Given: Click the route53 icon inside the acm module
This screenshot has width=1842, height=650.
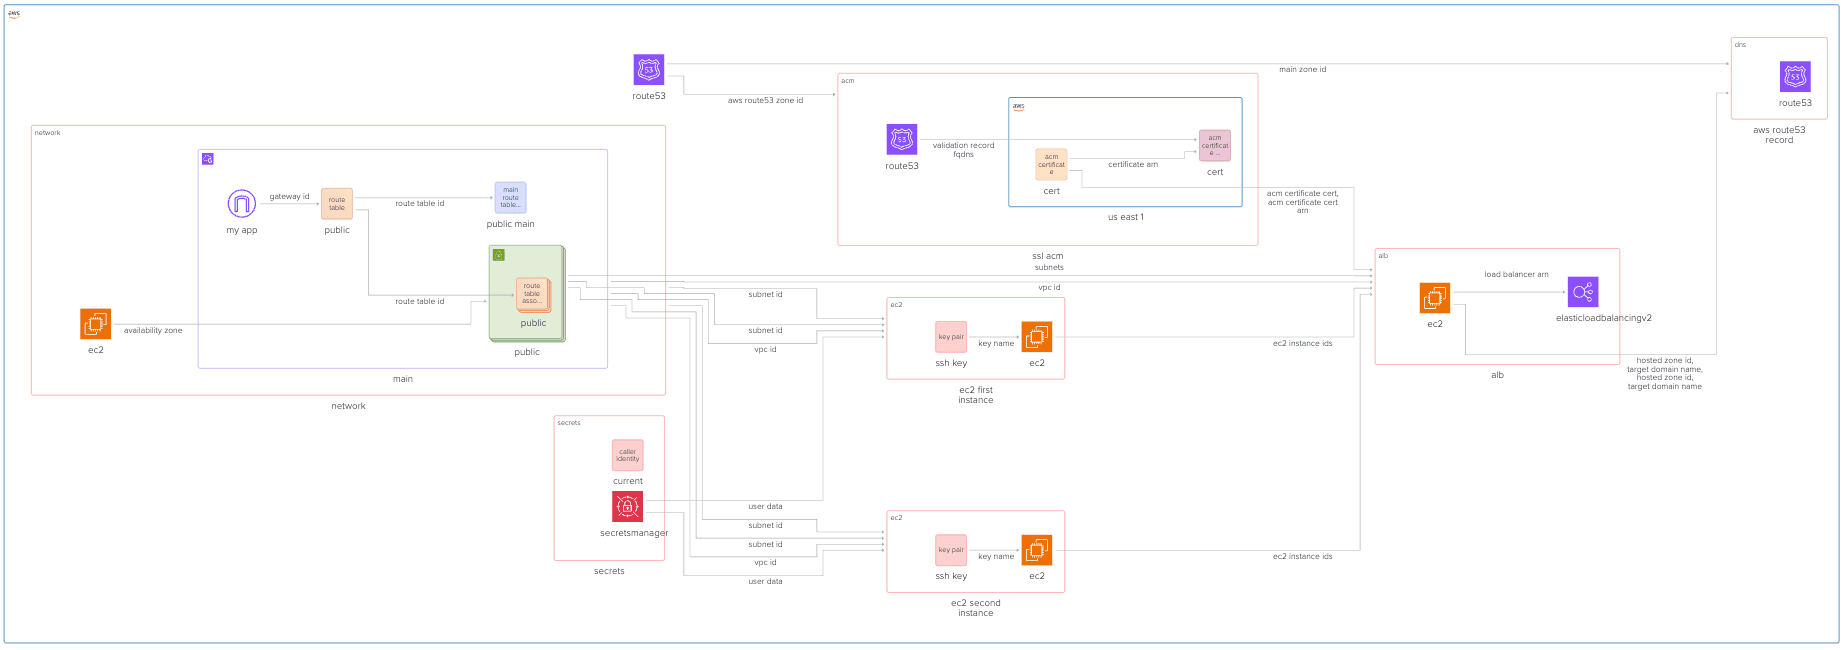Looking at the screenshot, I should (901, 140).
